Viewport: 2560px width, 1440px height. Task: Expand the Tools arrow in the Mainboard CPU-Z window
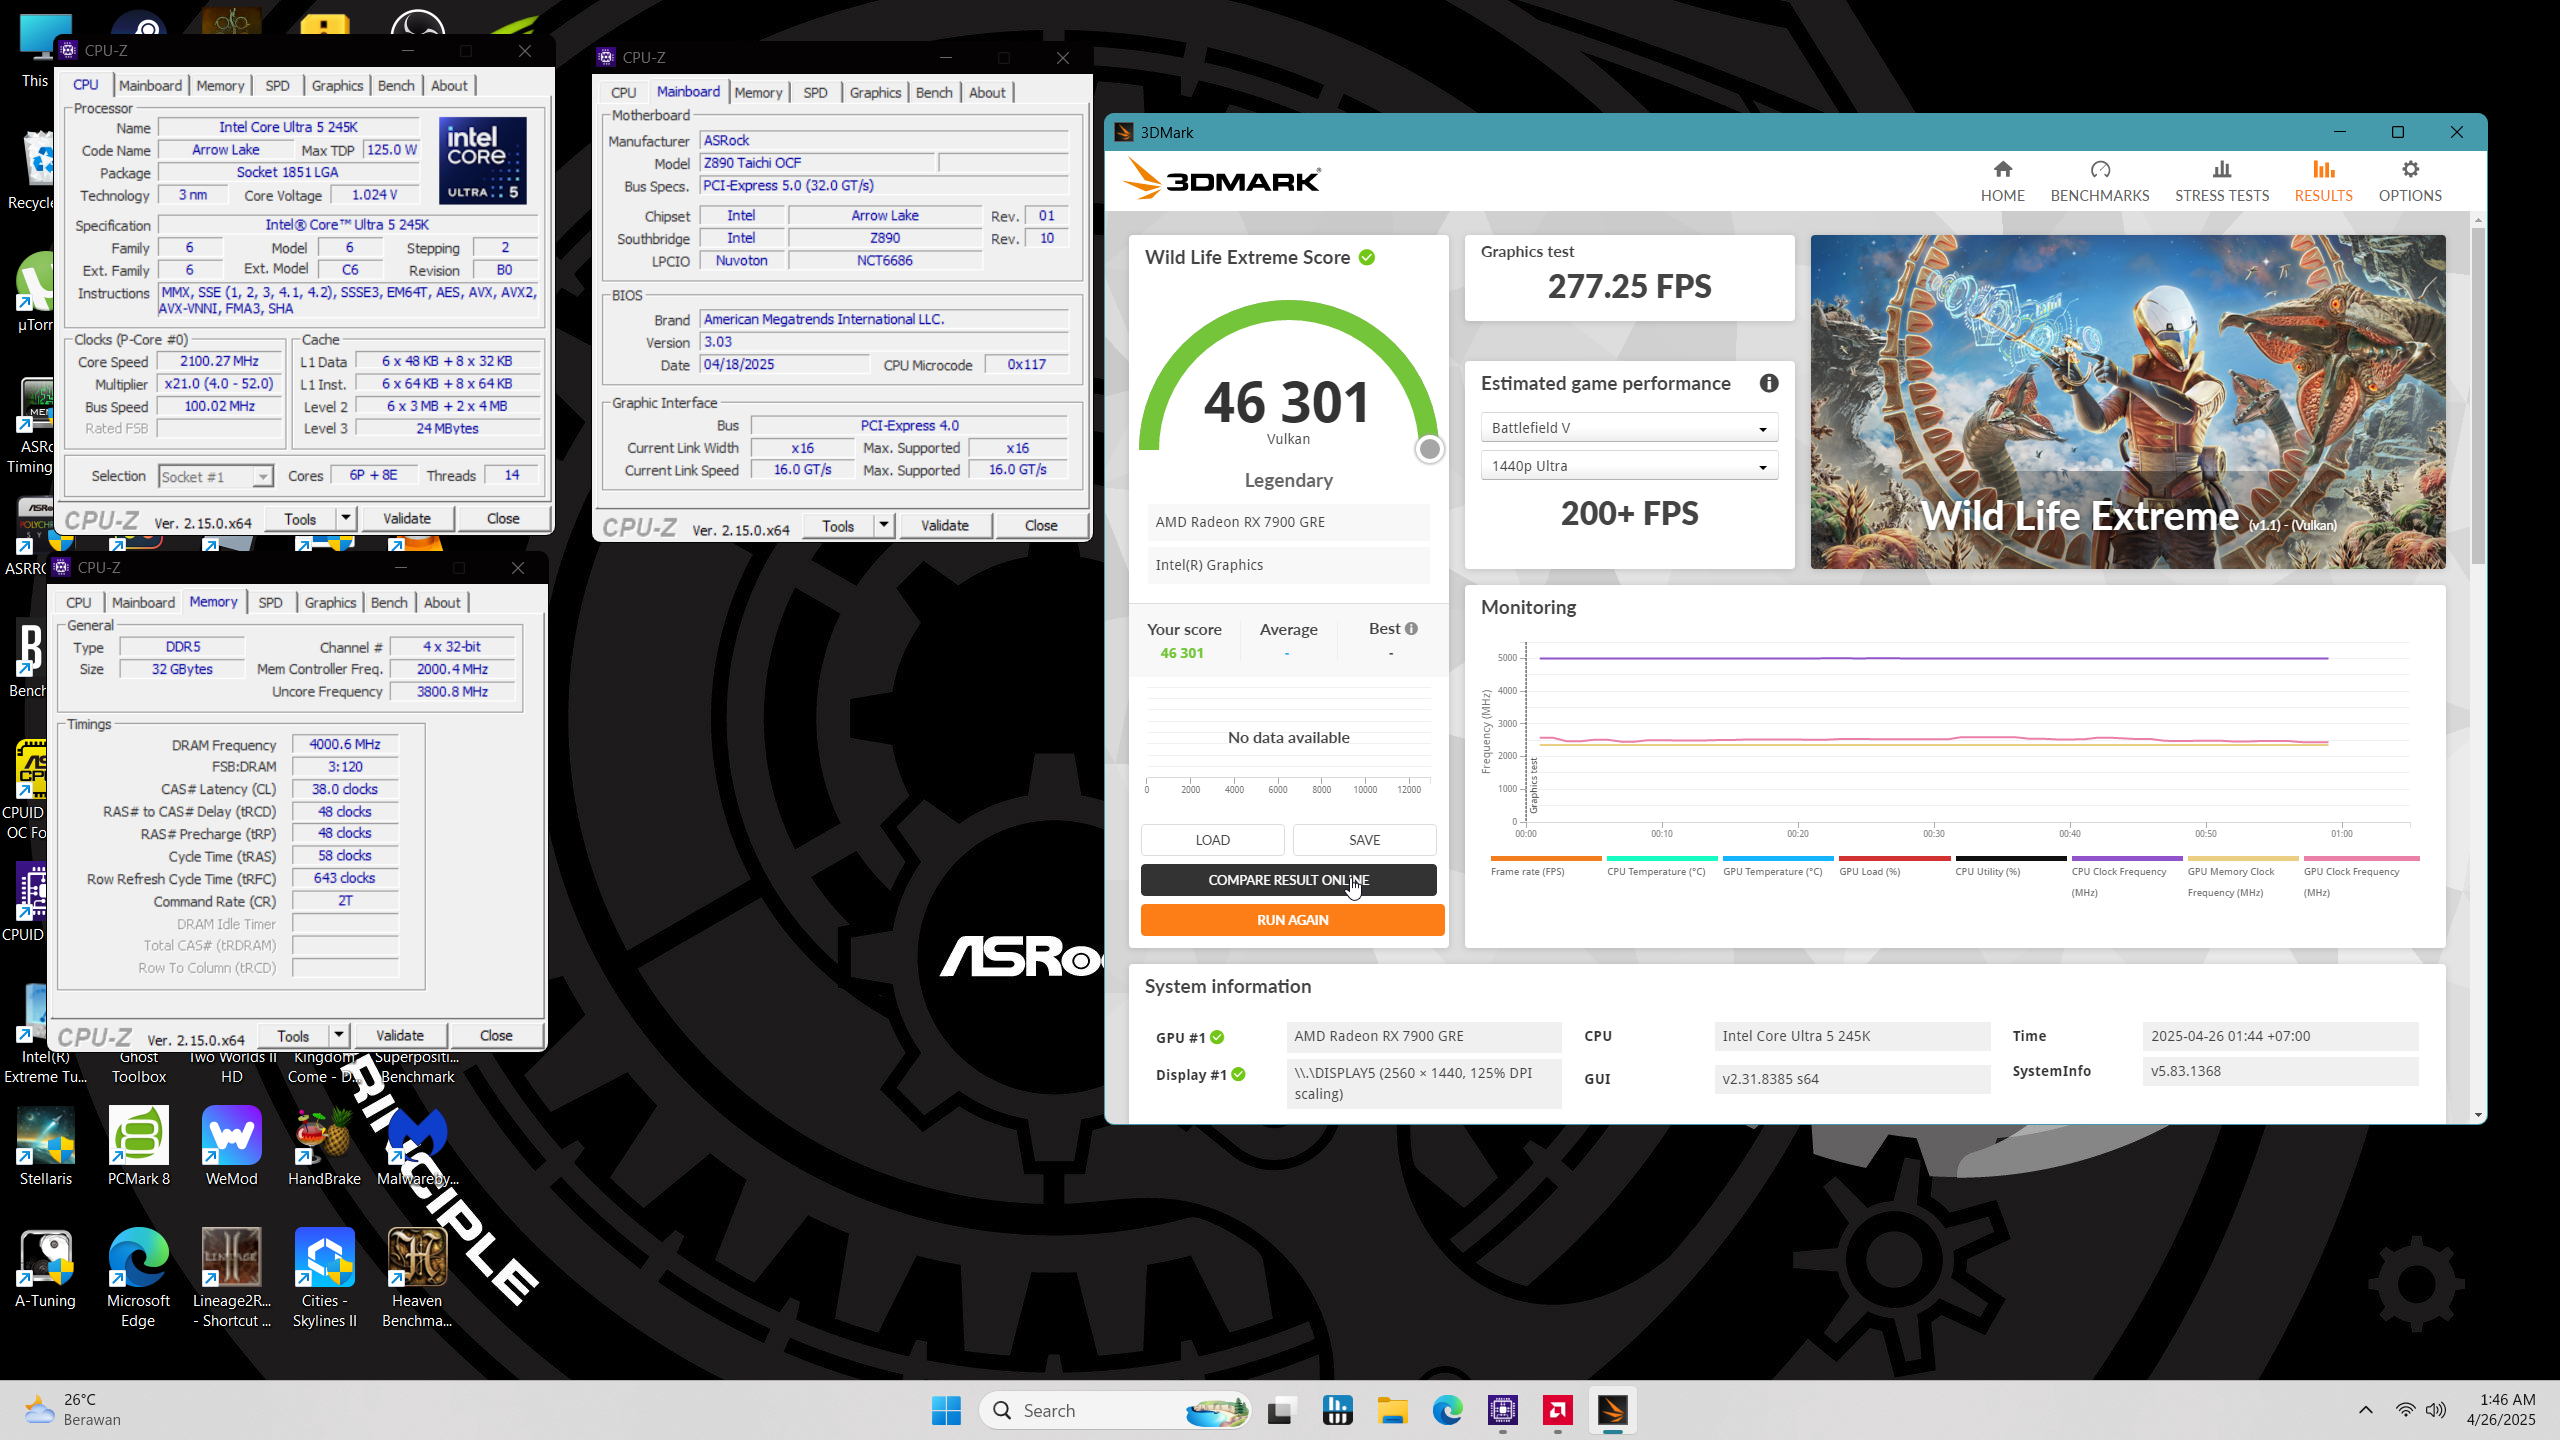point(883,525)
